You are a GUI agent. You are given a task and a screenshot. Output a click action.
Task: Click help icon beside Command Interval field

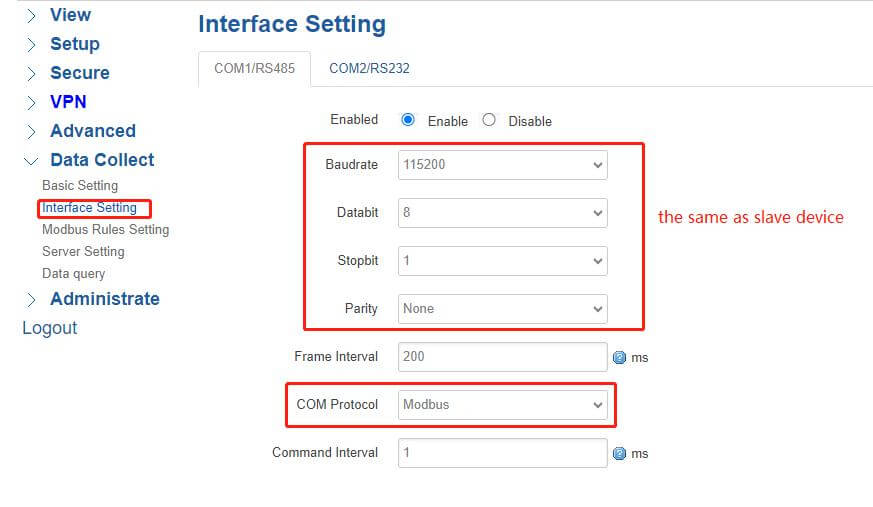click(619, 453)
